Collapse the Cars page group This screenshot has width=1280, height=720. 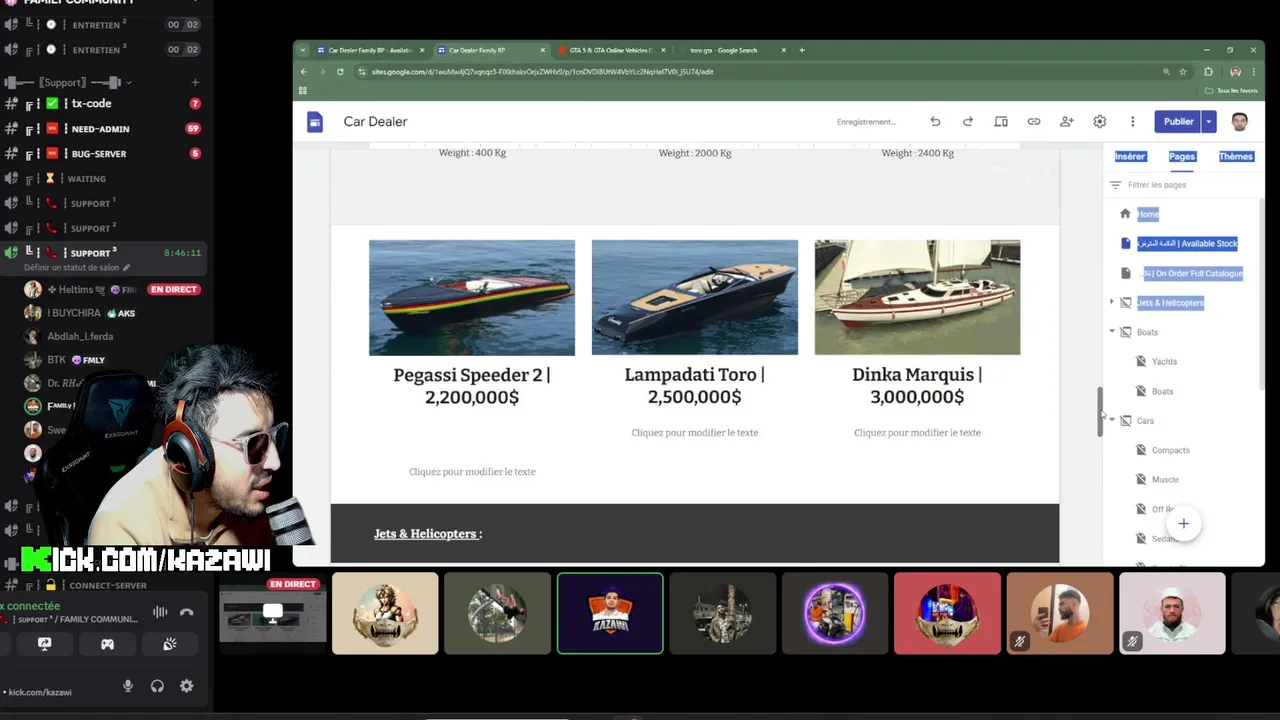point(1112,421)
